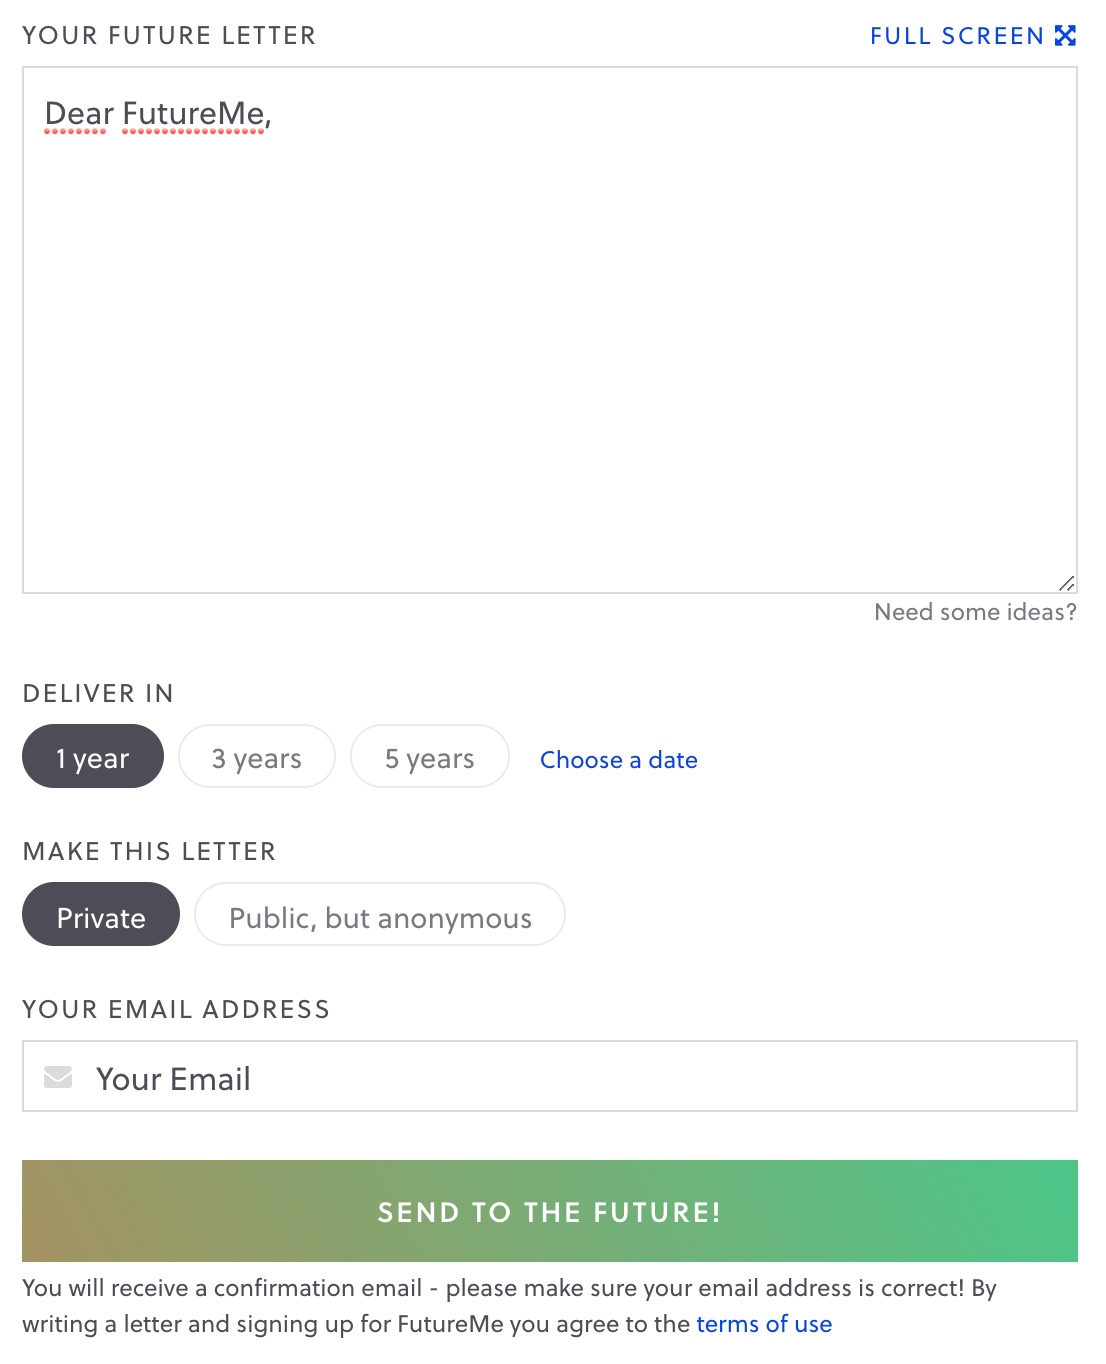Click the DELIVER IN section label

coord(98,694)
